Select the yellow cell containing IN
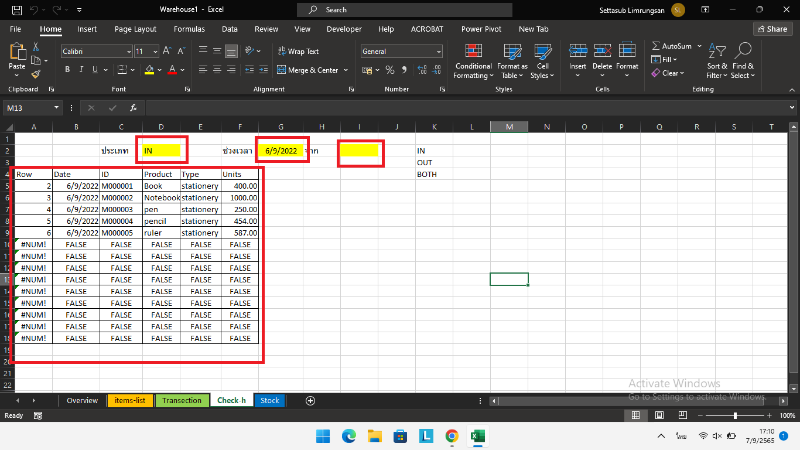Image resolution: width=800 pixels, height=450 pixels. pos(160,150)
